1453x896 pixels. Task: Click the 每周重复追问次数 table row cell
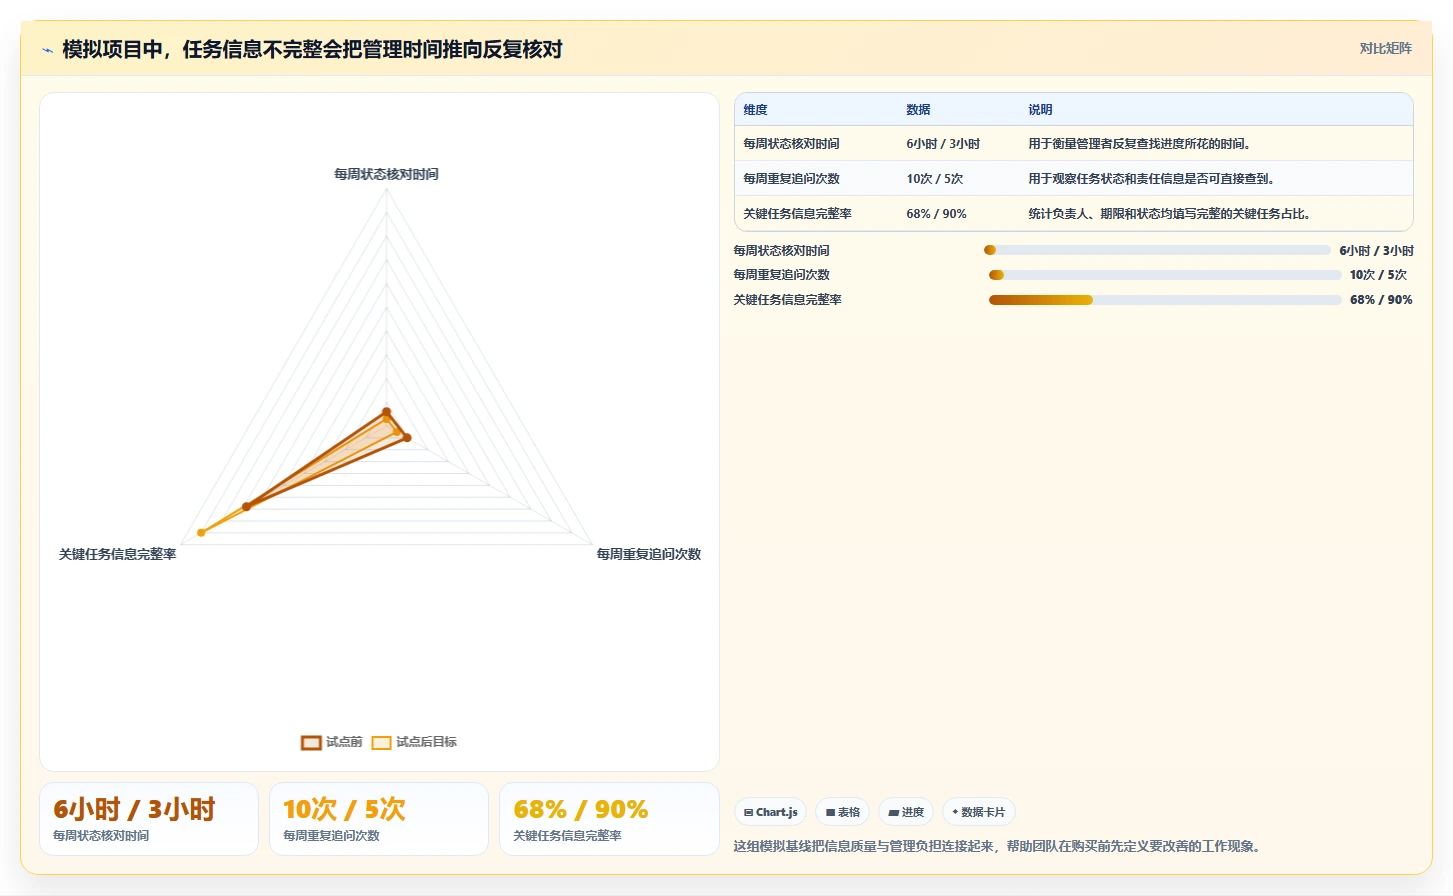pyautogui.click(x=791, y=179)
